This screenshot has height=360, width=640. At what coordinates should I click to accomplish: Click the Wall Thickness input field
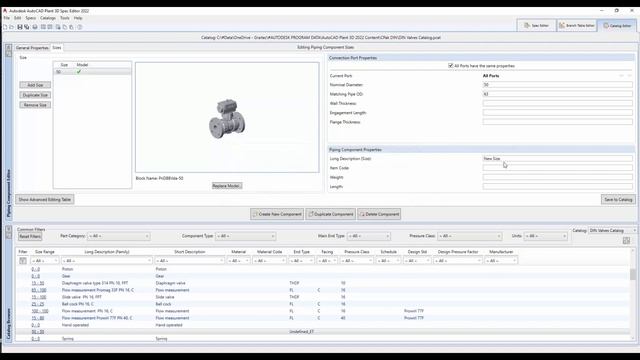coord(558,103)
